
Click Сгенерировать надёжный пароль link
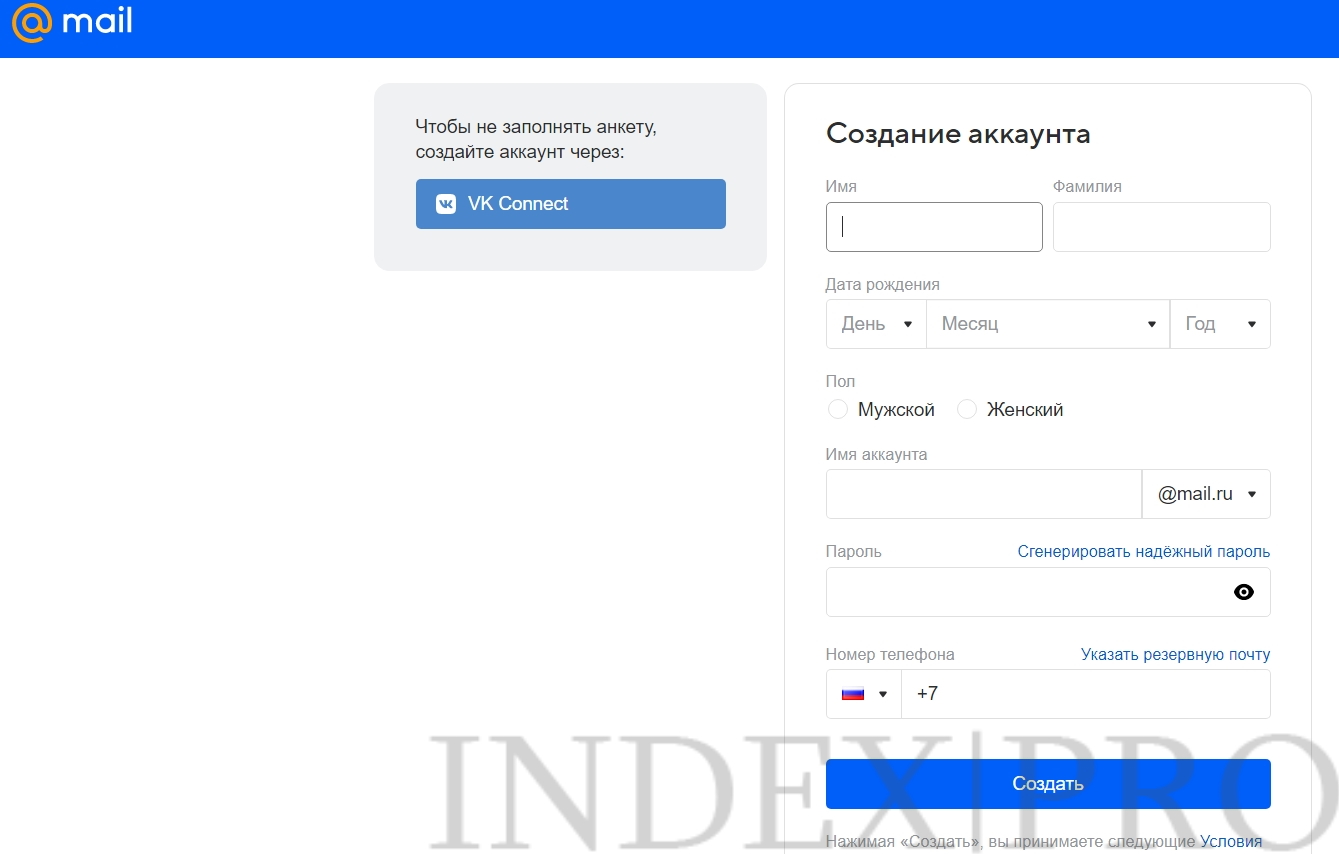point(1144,552)
